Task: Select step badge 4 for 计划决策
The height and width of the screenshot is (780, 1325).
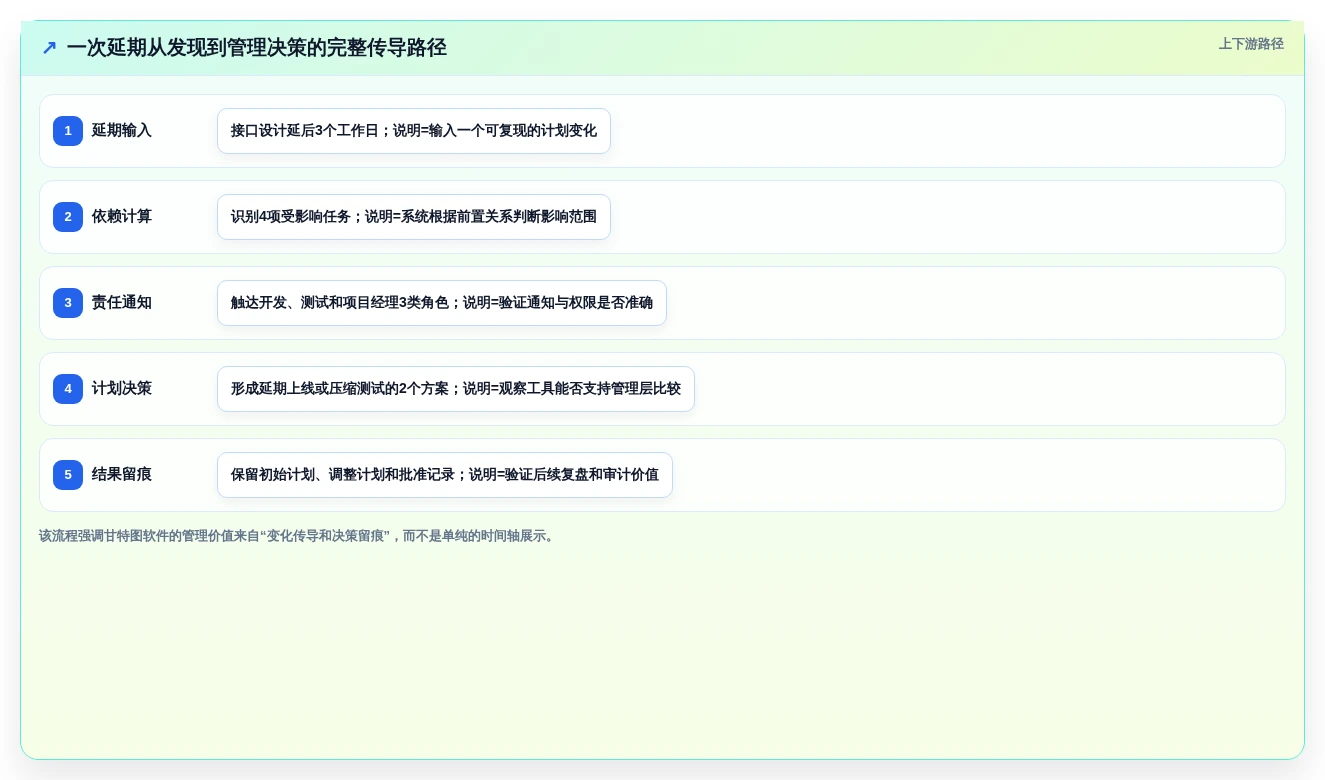Action: [x=68, y=389]
